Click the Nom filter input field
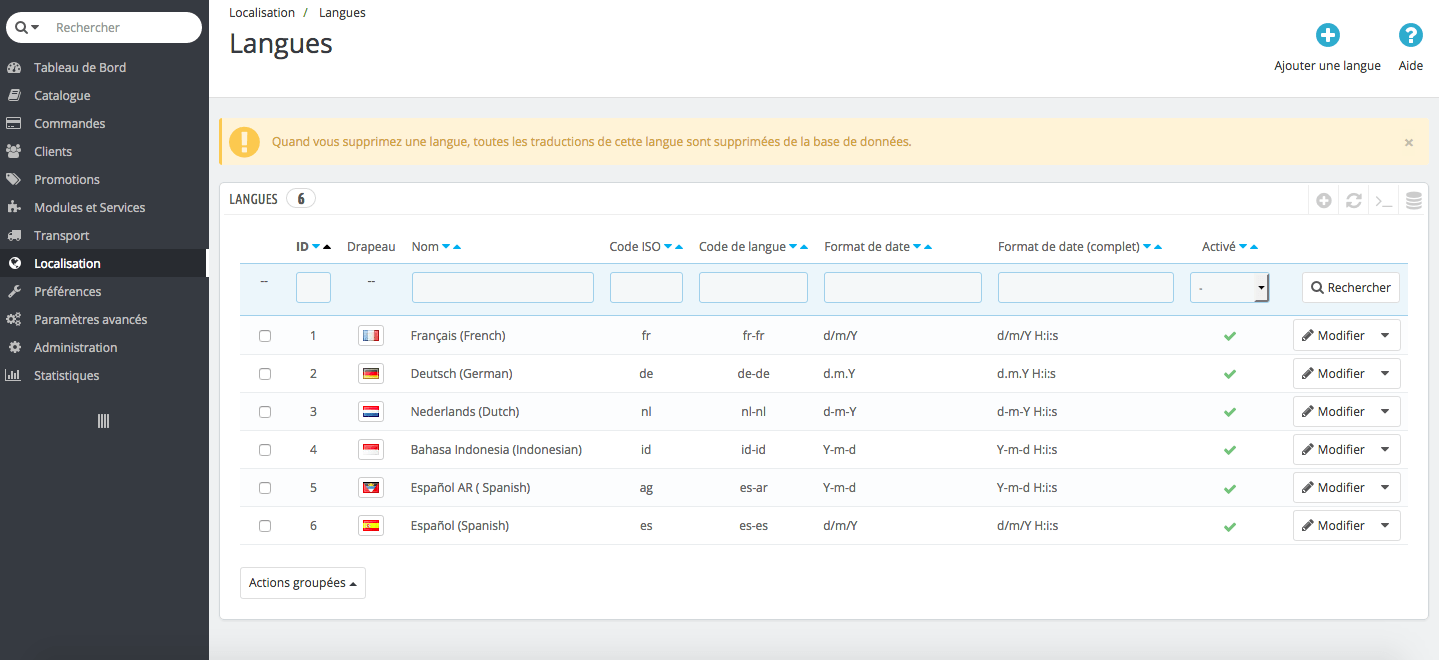 coord(502,288)
